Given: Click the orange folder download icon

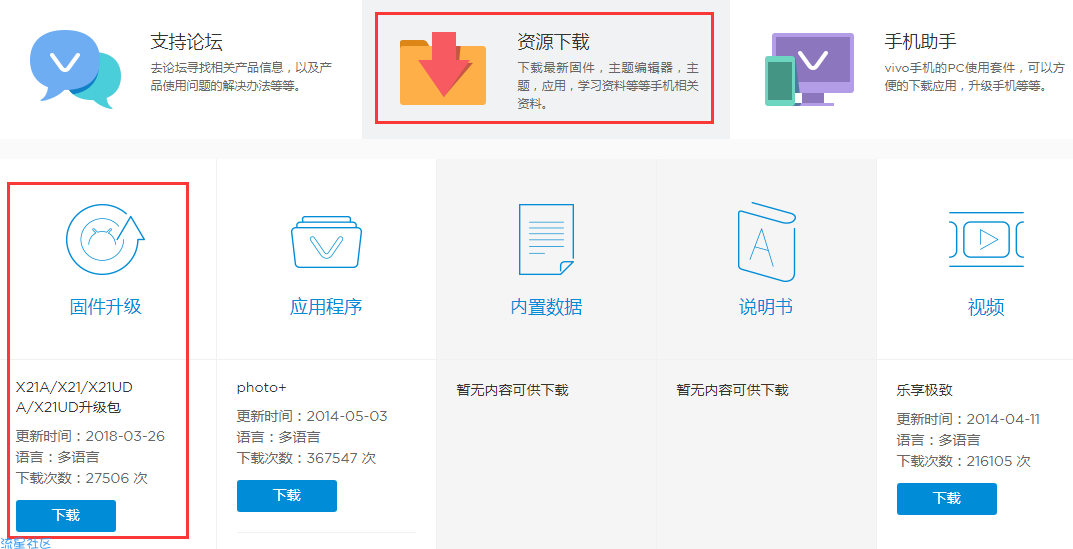Looking at the screenshot, I should [443, 68].
